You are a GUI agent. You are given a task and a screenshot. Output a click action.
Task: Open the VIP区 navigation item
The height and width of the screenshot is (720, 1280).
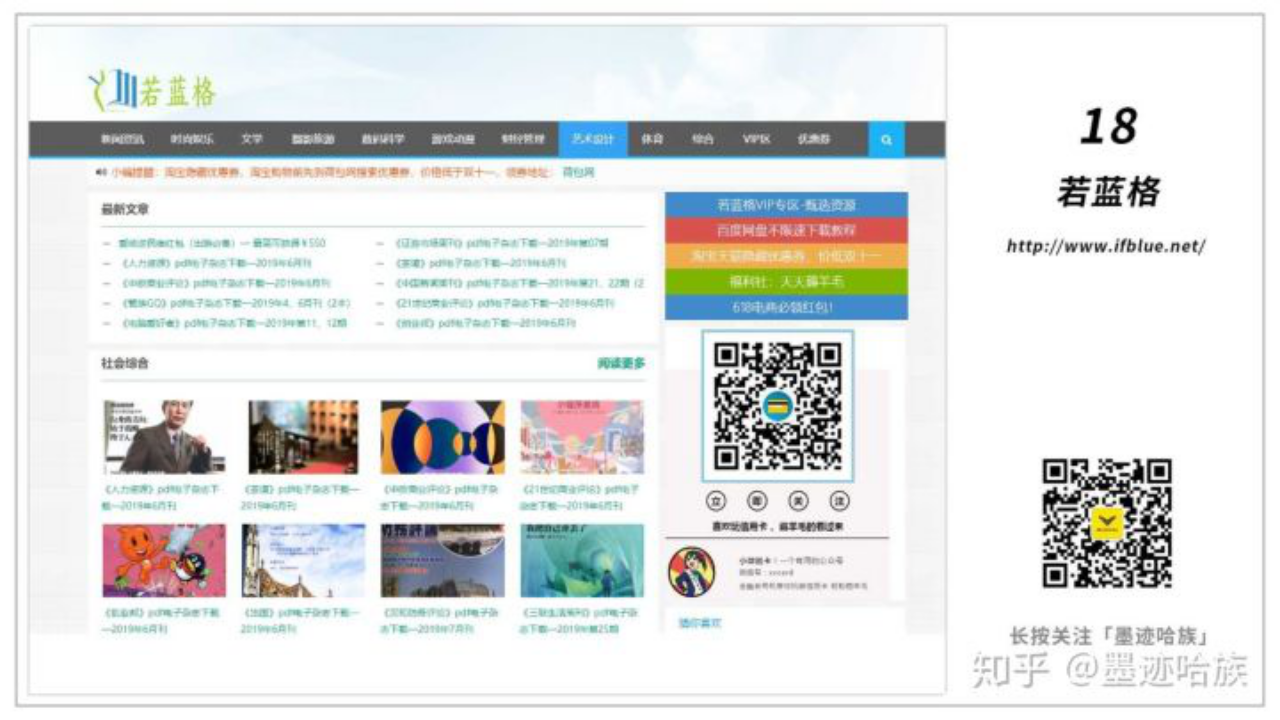pos(756,140)
